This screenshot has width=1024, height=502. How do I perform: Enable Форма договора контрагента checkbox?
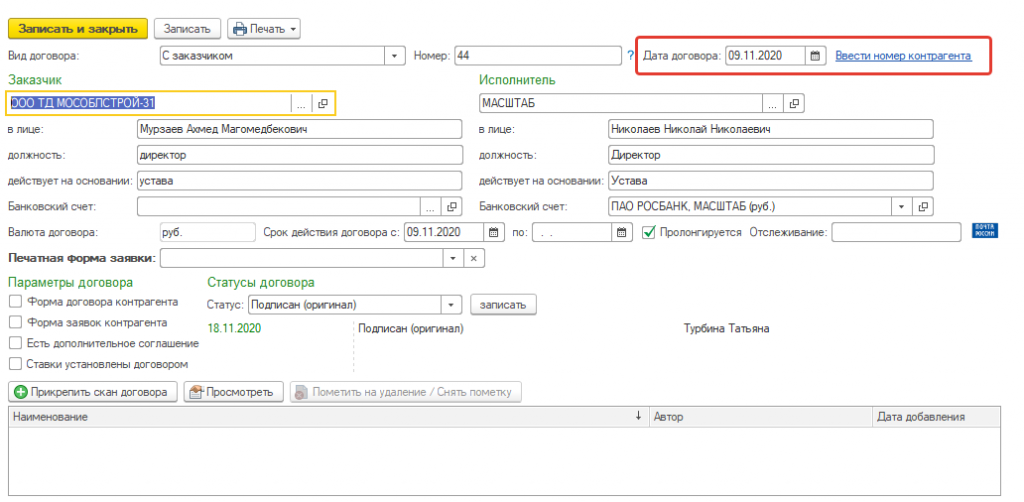[16, 302]
